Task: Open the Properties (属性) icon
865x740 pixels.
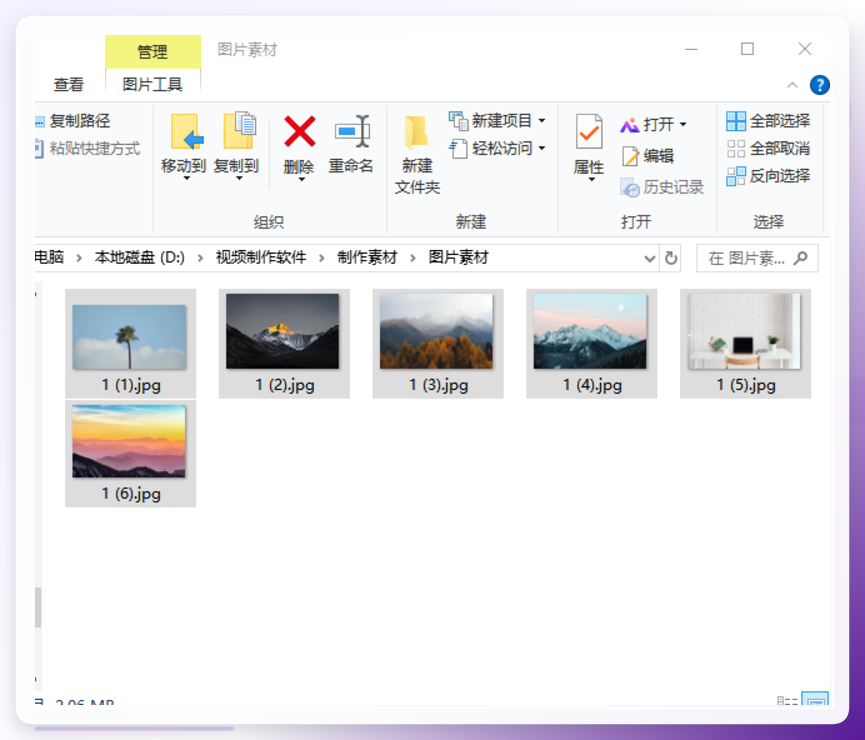Action: (589, 132)
